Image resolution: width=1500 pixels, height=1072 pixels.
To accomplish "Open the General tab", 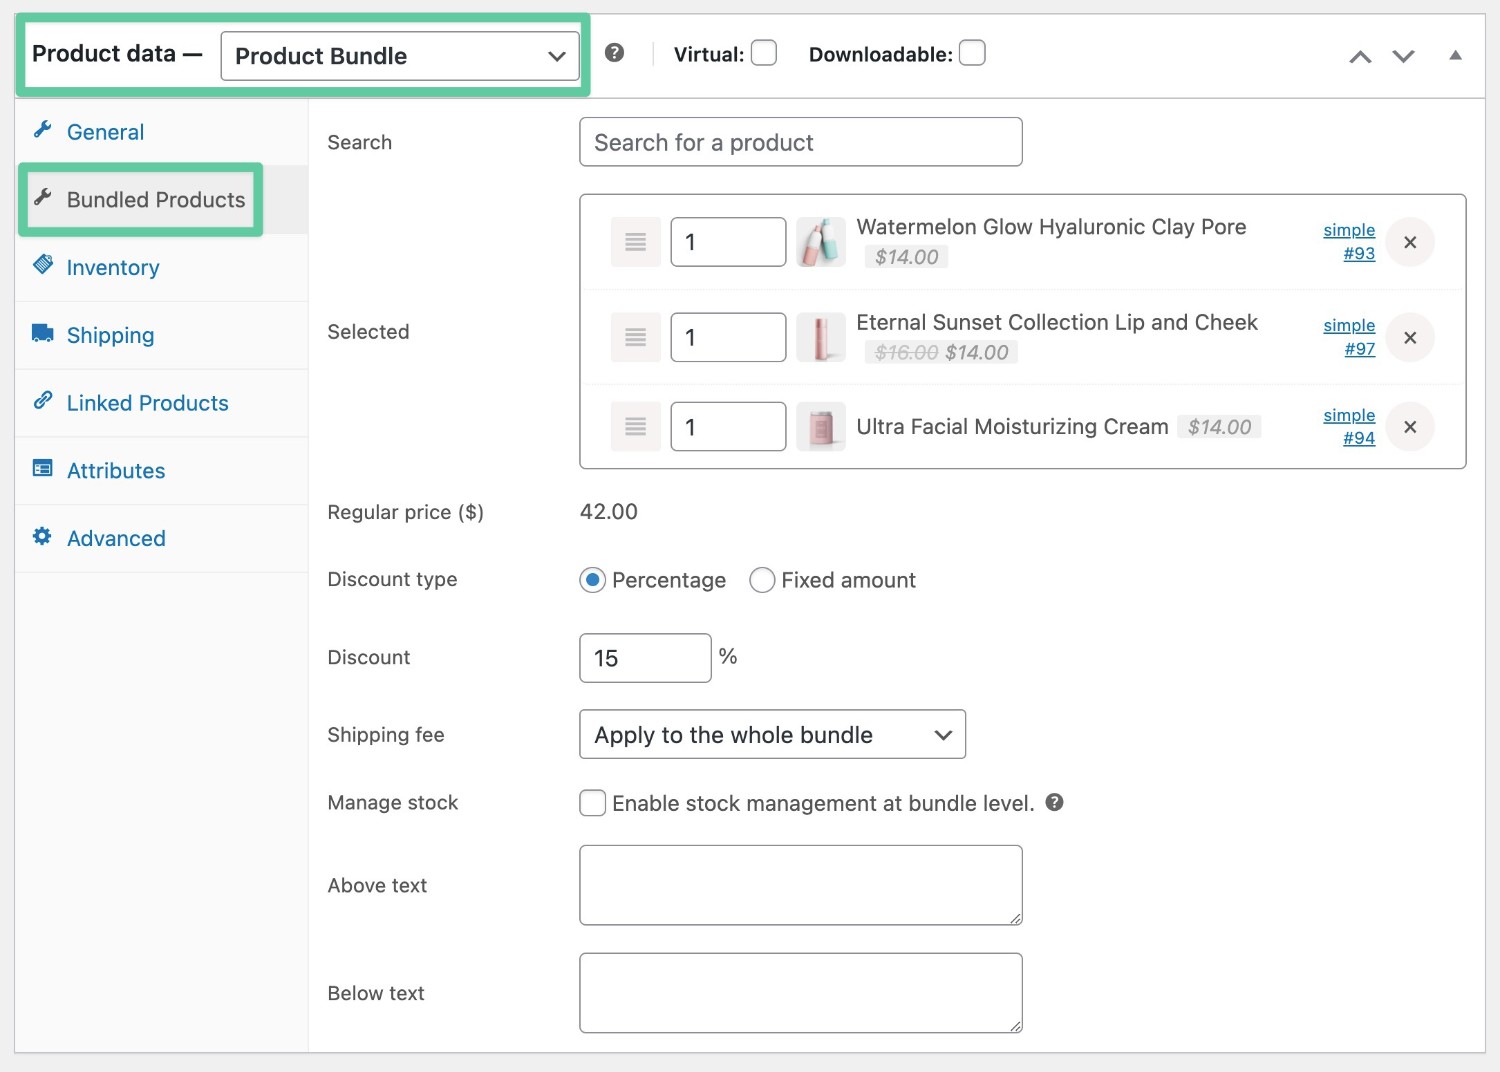I will (105, 132).
